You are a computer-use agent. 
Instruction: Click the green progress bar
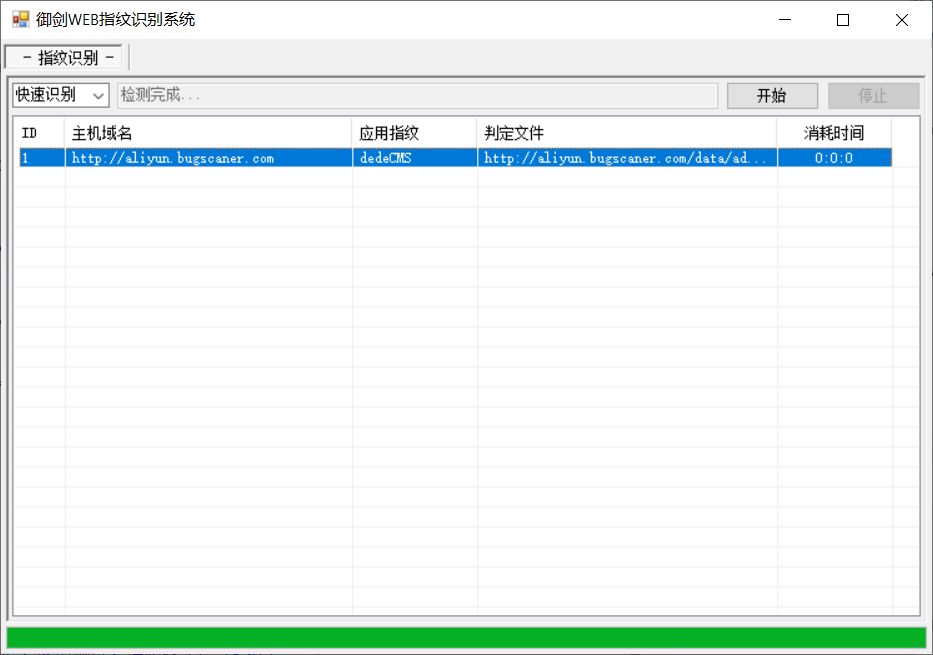(x=466, y=637)
